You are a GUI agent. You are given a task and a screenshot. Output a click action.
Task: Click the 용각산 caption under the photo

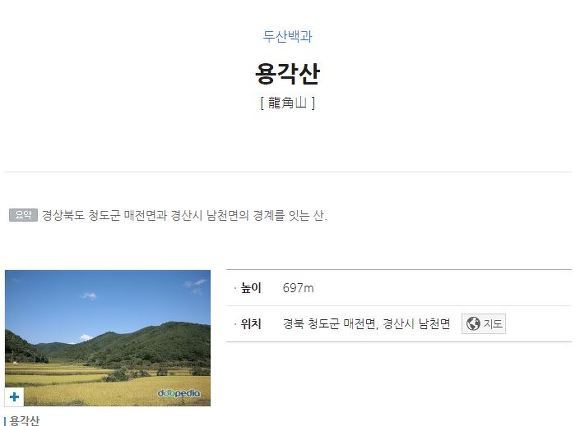(24, 420)
